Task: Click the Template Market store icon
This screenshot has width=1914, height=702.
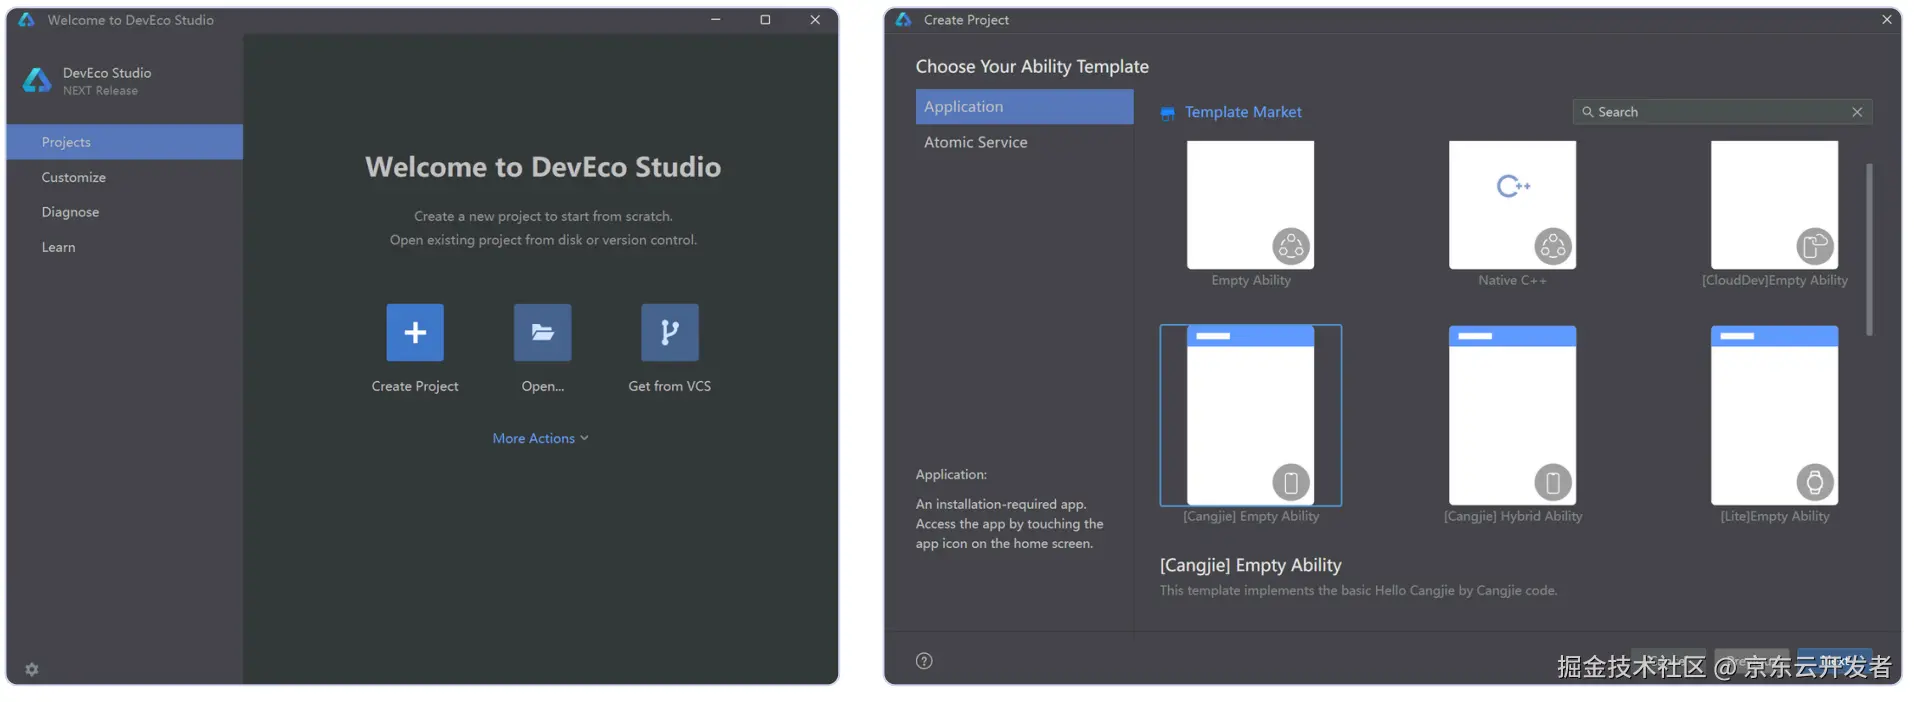Action: point(1167,113)
